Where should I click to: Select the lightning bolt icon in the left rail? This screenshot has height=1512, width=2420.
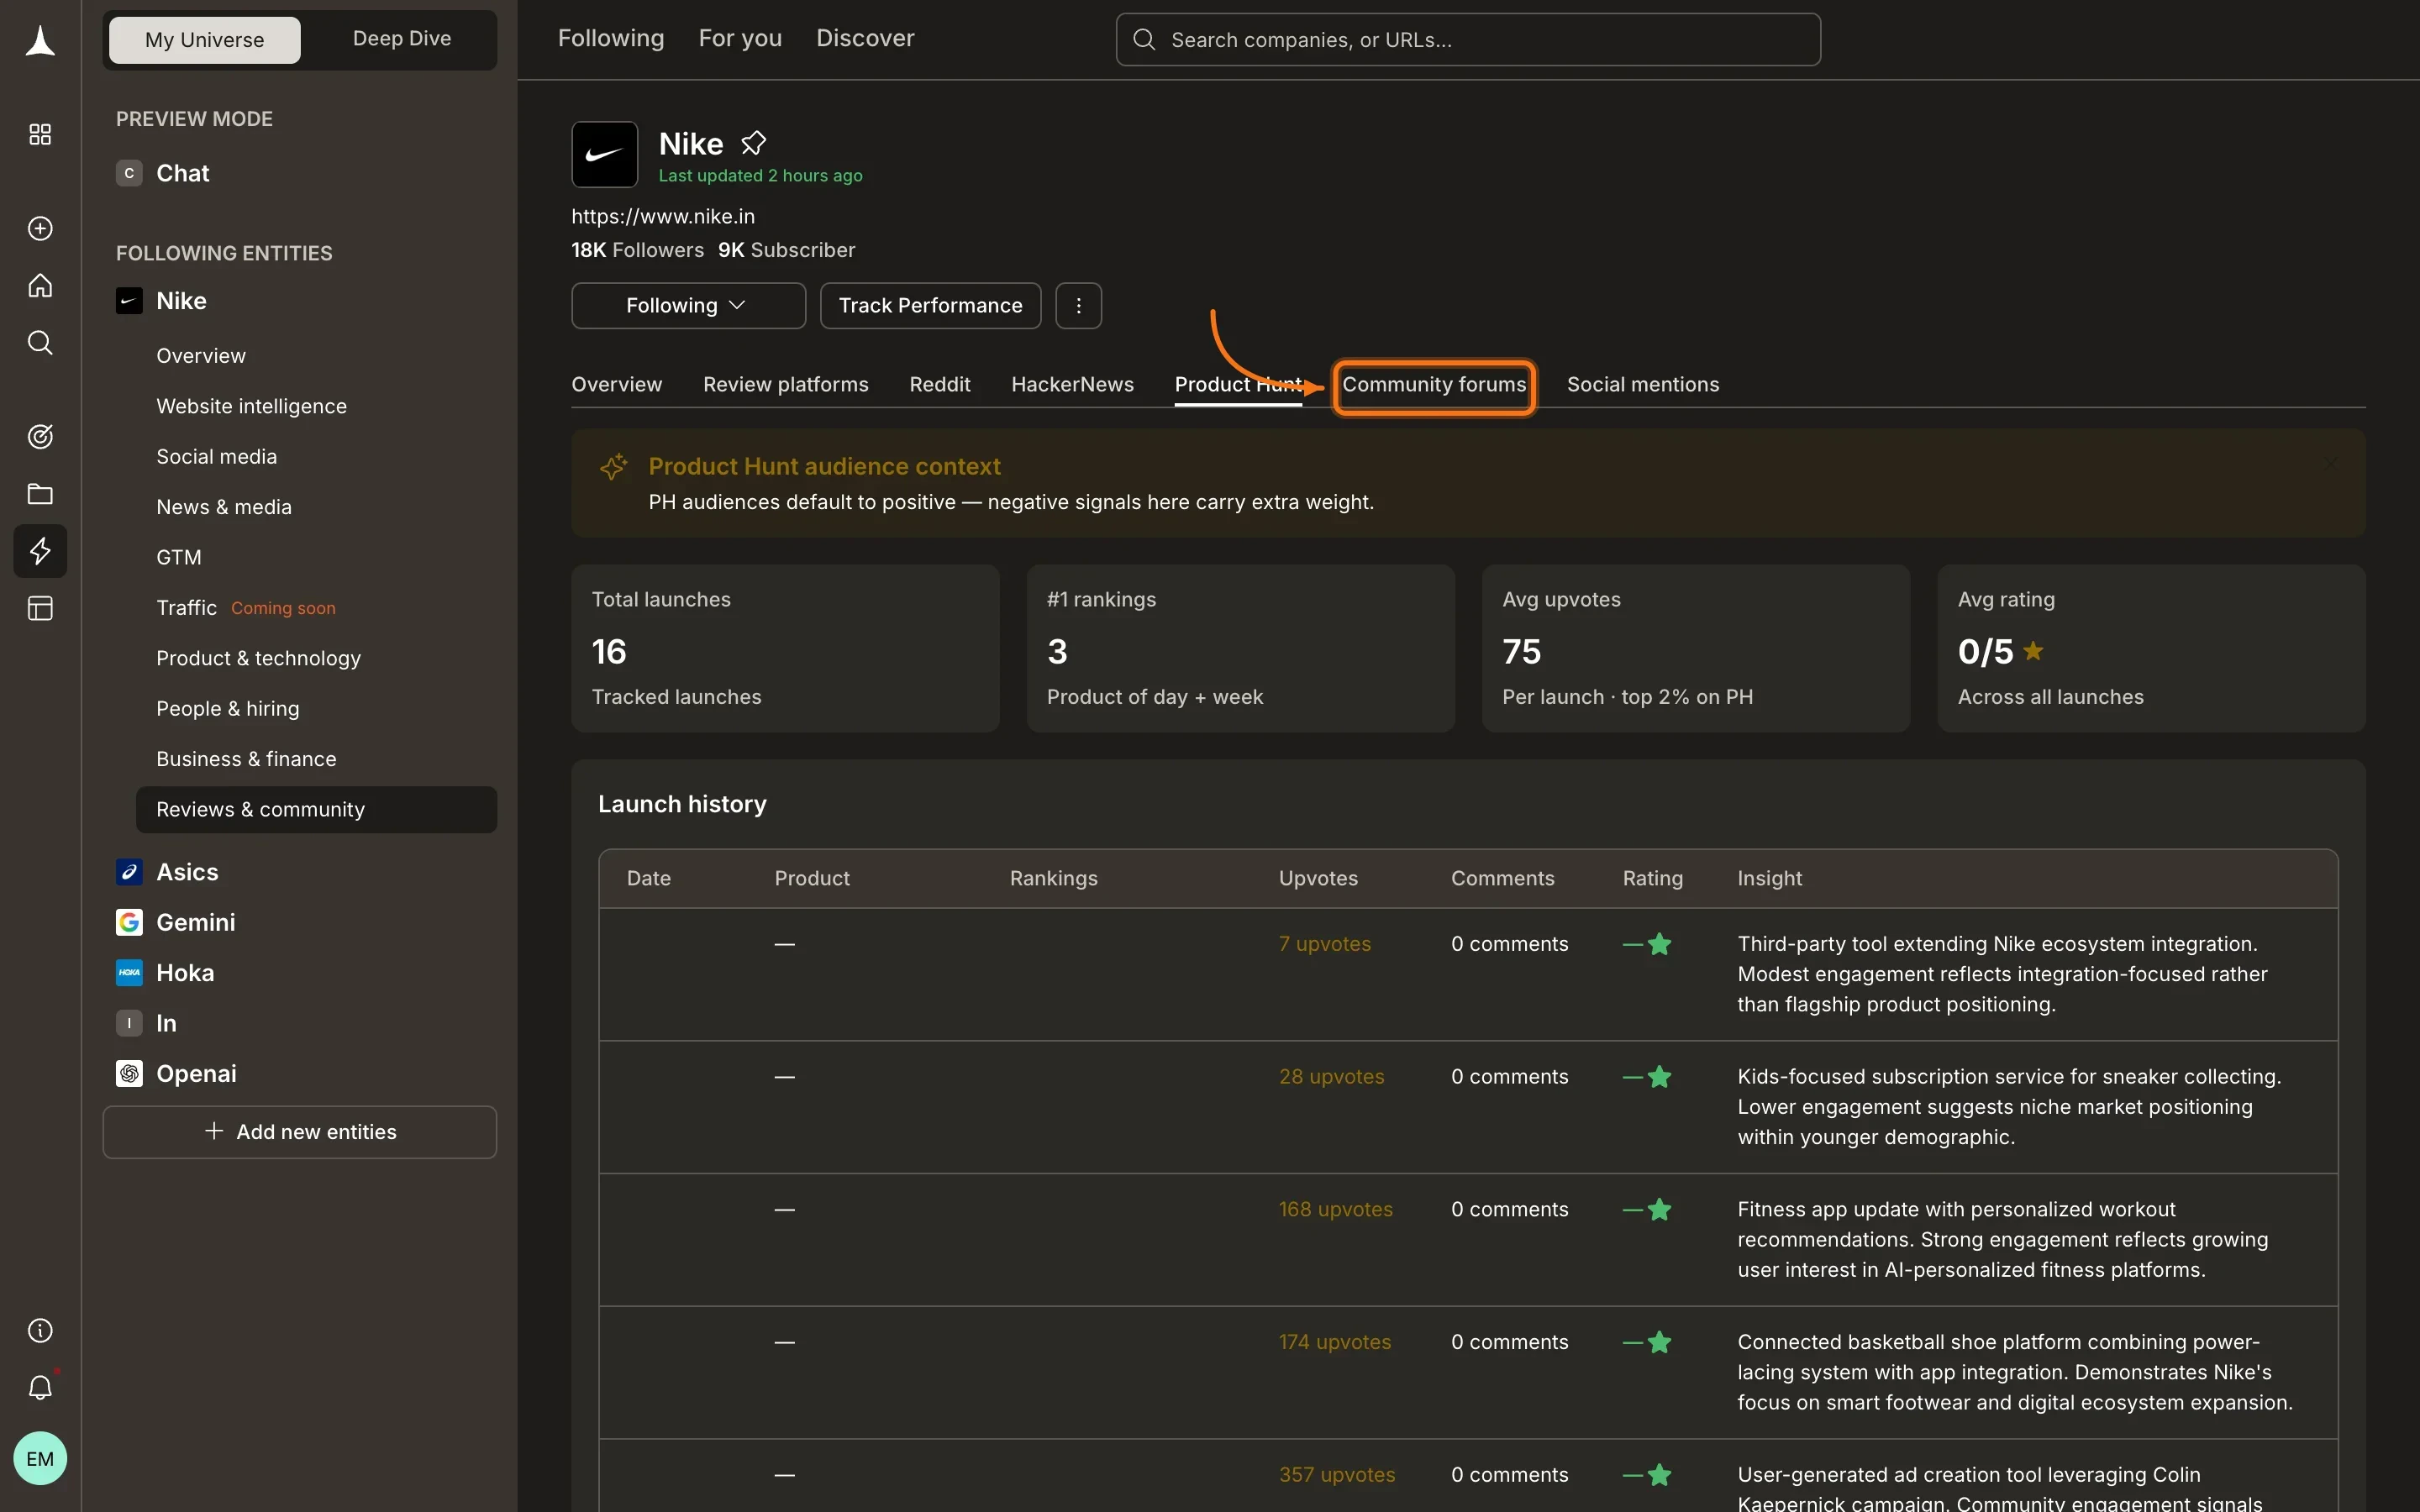(x=40, y=551)
